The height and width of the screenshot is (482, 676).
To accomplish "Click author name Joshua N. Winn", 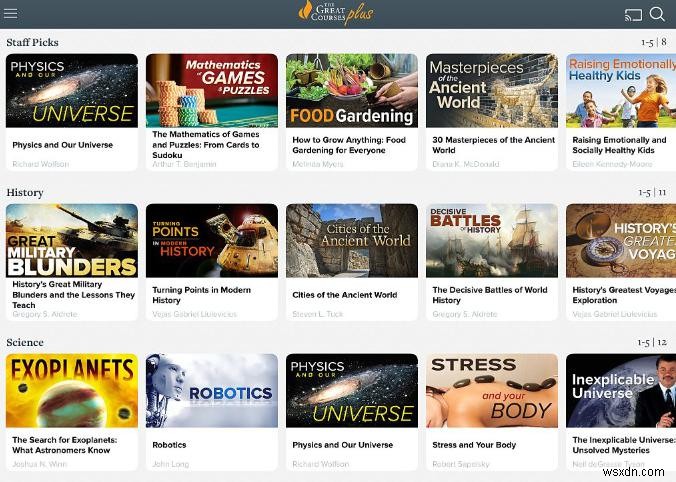I will click(x=40, y=464).
